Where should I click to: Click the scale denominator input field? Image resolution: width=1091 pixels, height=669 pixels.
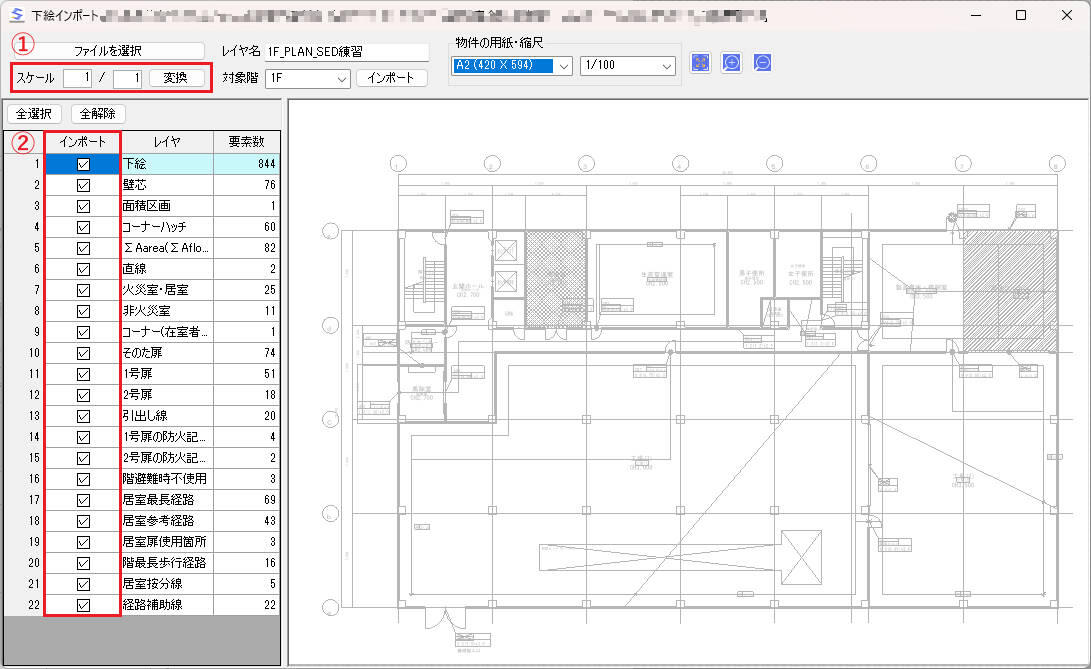[127, 78]
